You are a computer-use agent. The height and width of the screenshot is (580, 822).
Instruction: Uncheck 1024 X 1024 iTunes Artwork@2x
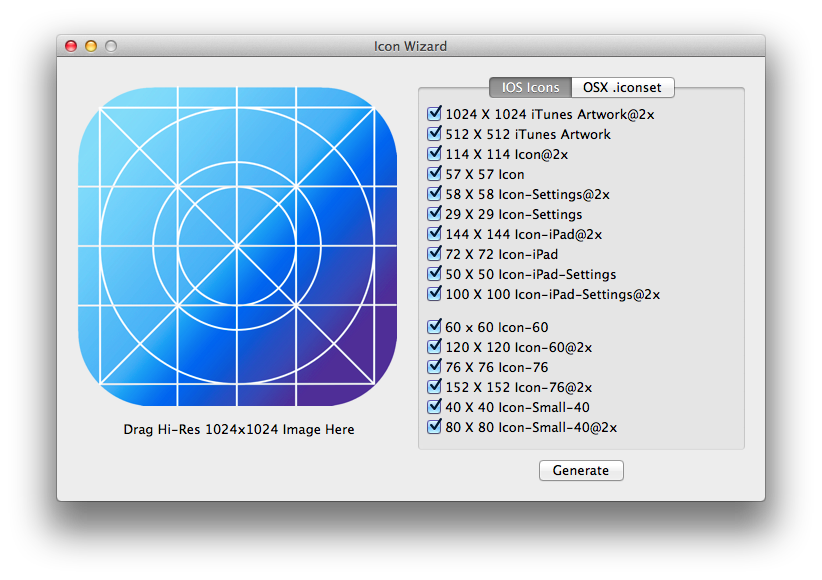point(434,114)
